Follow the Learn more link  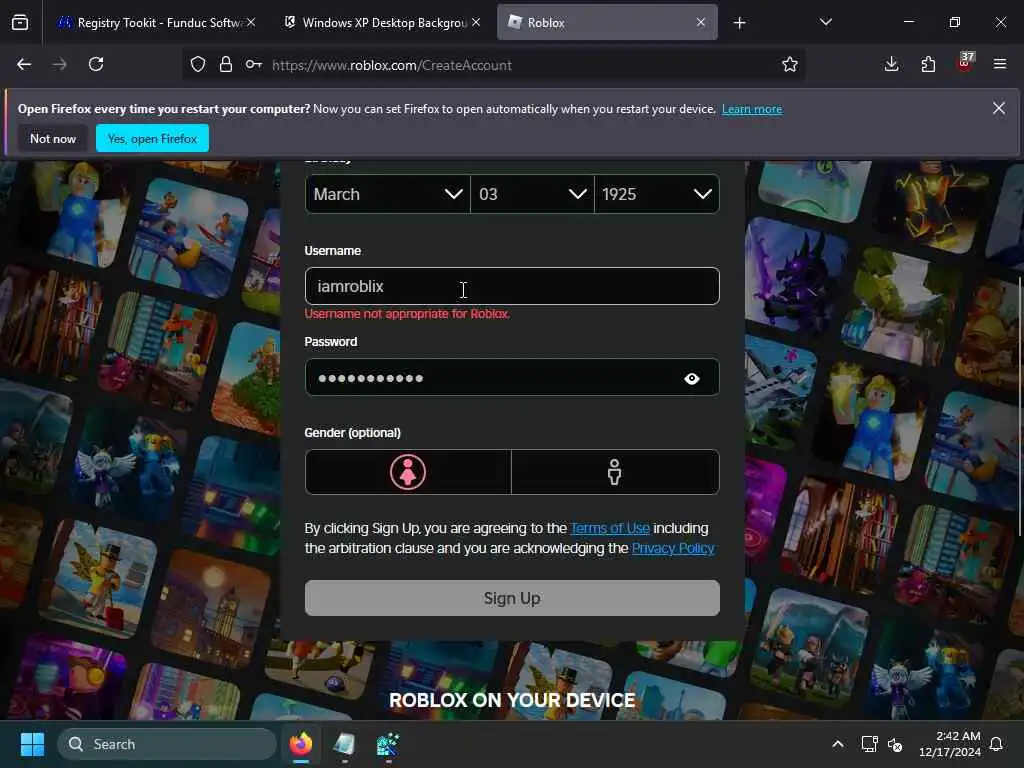[x=752, y=109]
